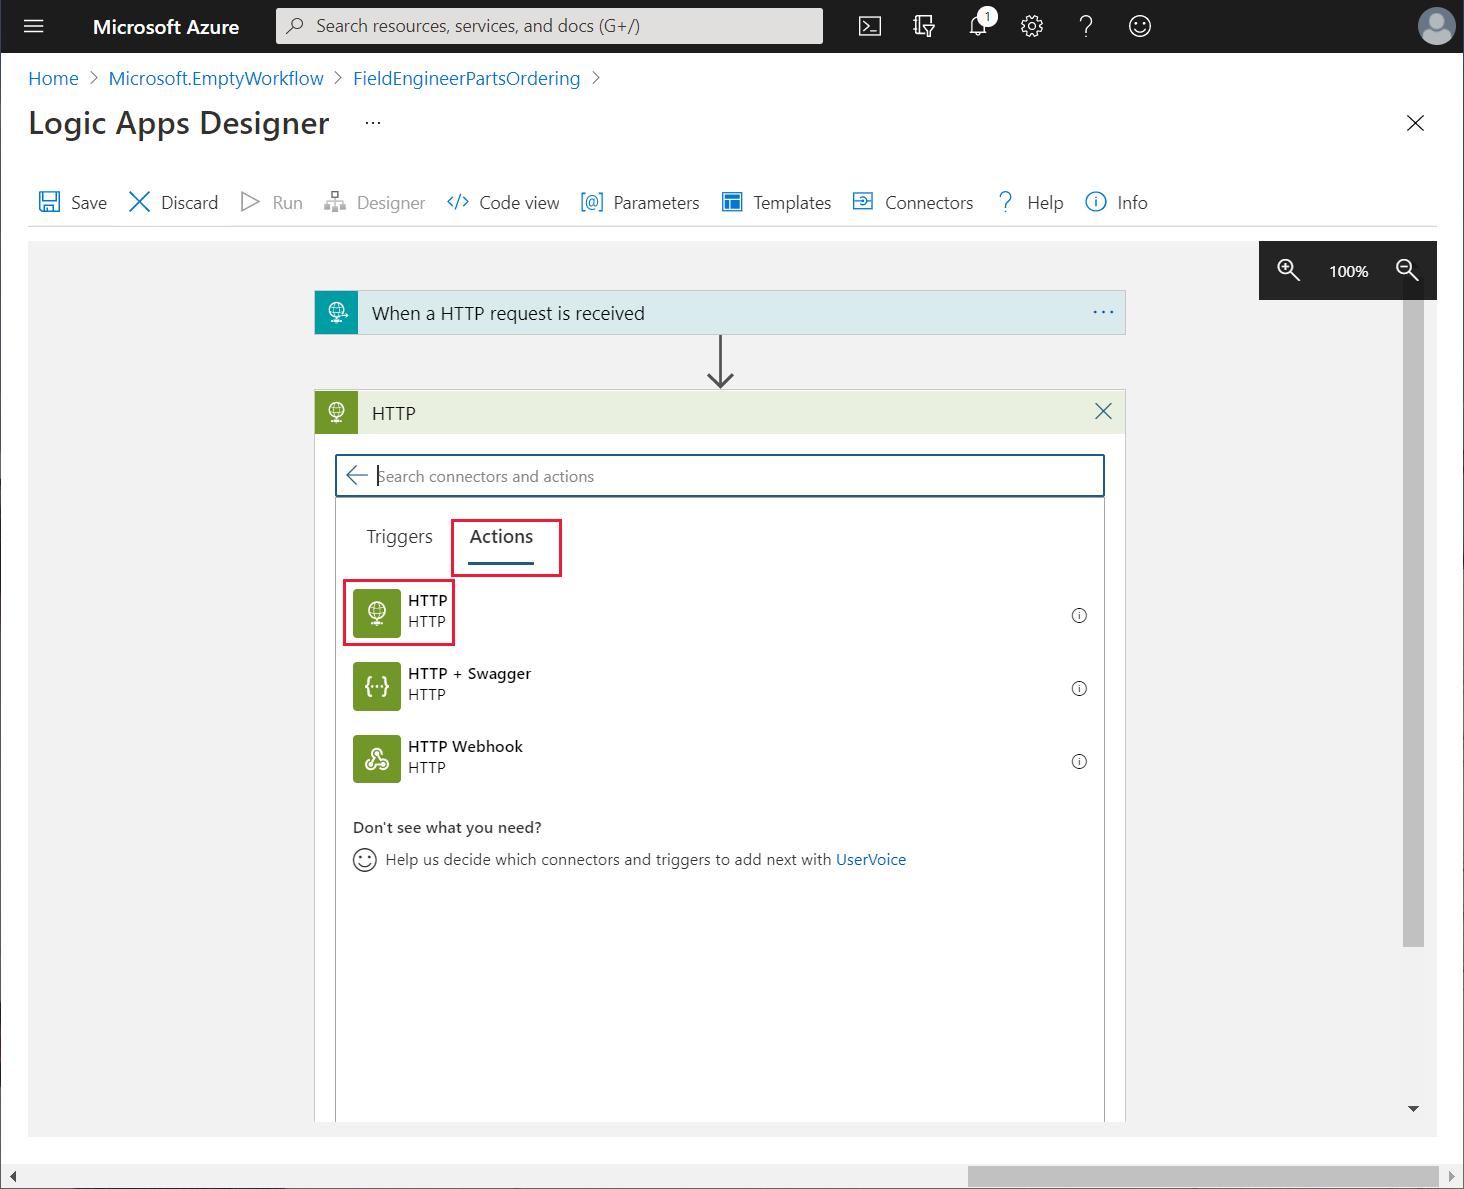
Task: Open ellipsis menu on HTTP request trigger
Action: tap(1103, 312)
